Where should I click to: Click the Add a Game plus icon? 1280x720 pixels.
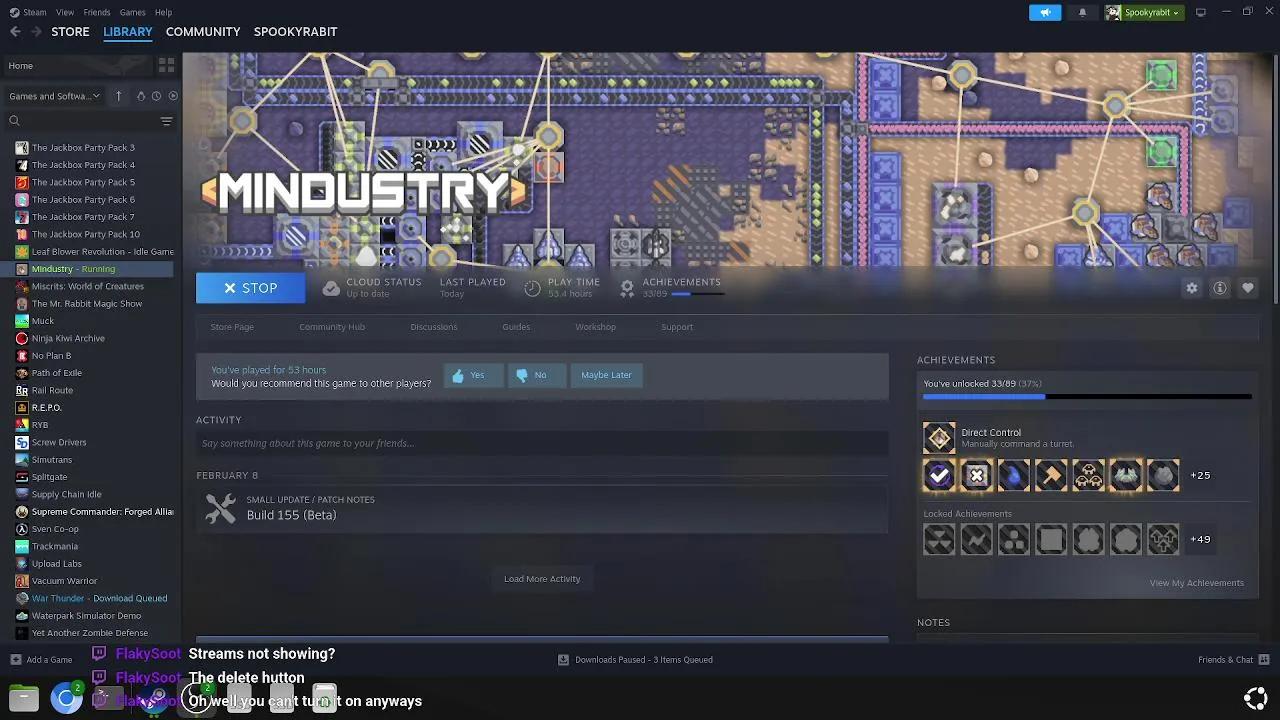pyautogui.click(x=15, y=660)
